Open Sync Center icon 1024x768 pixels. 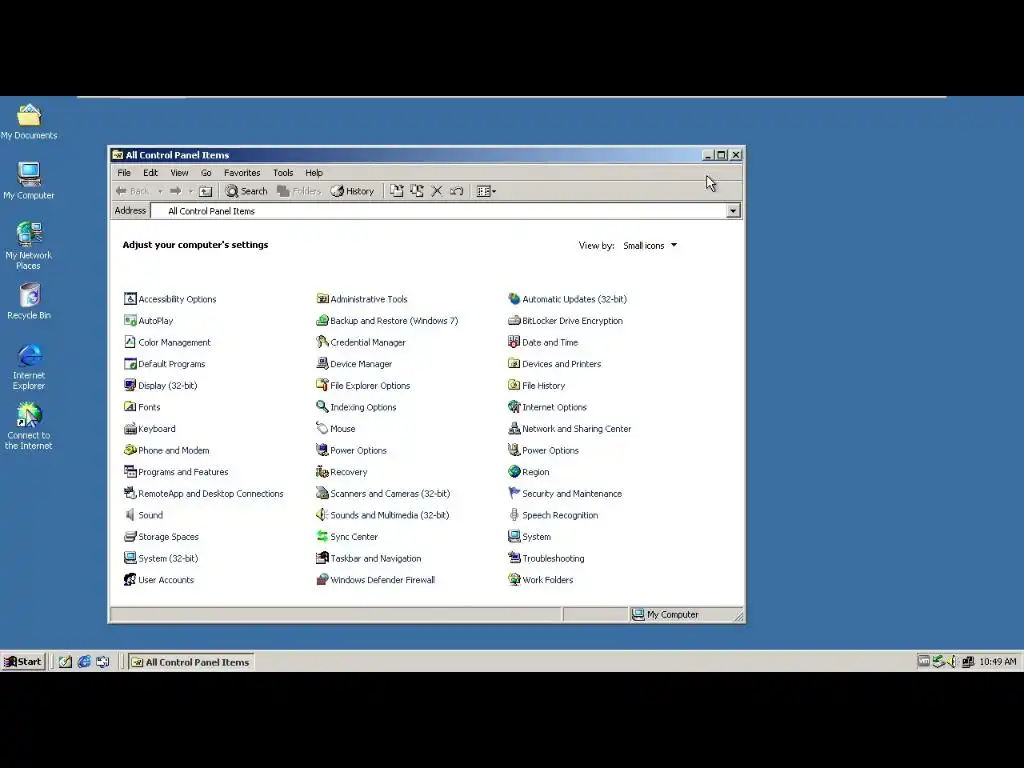[322, 536]
